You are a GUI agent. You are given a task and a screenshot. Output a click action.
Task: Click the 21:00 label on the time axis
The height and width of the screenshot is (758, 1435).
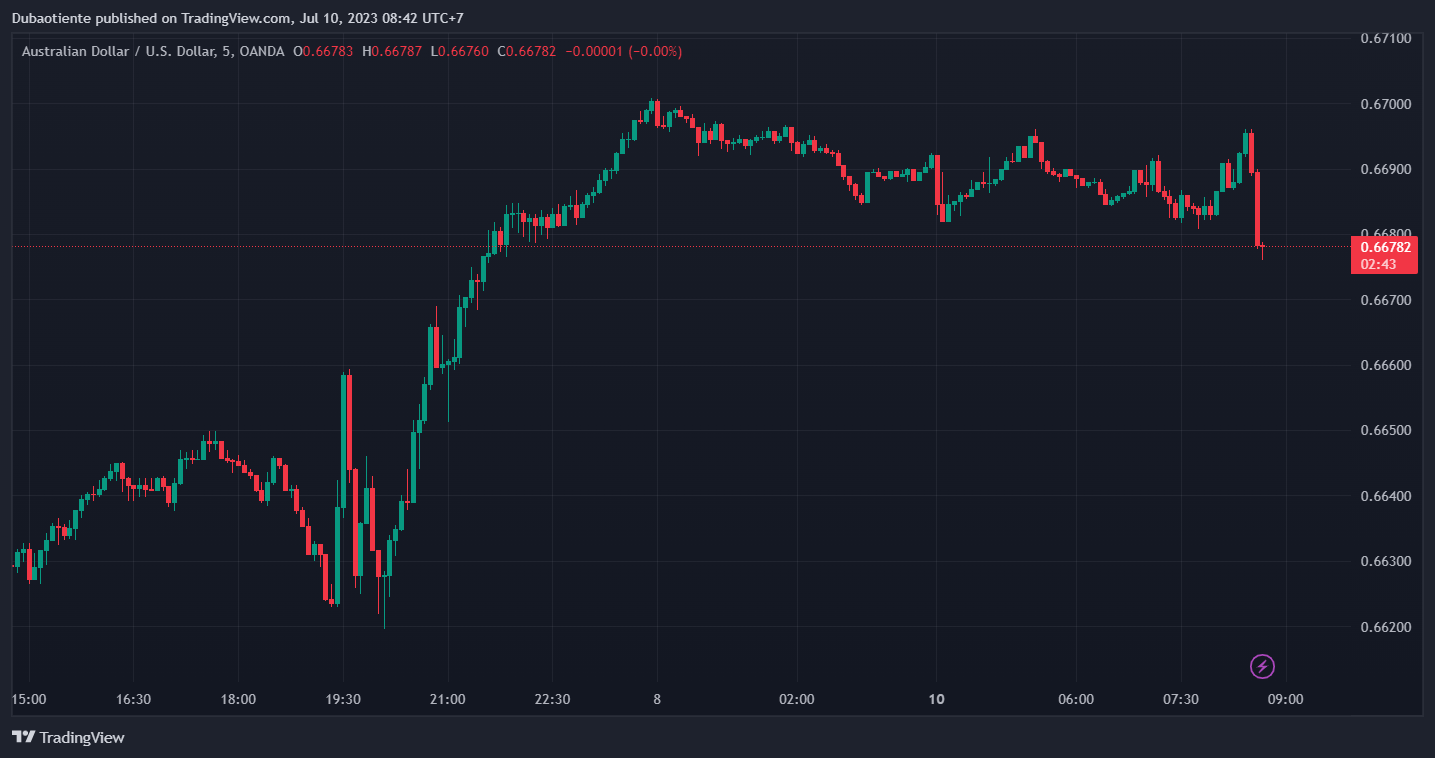(447, 699)
